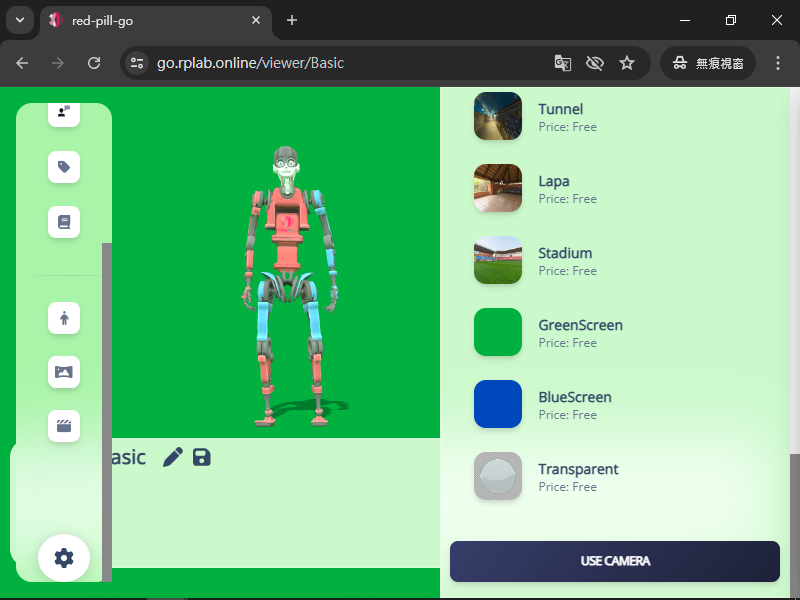Pick the BlueScreen color swatch
Viewport: 800px width, 600px height.
(x=498, y=404)
